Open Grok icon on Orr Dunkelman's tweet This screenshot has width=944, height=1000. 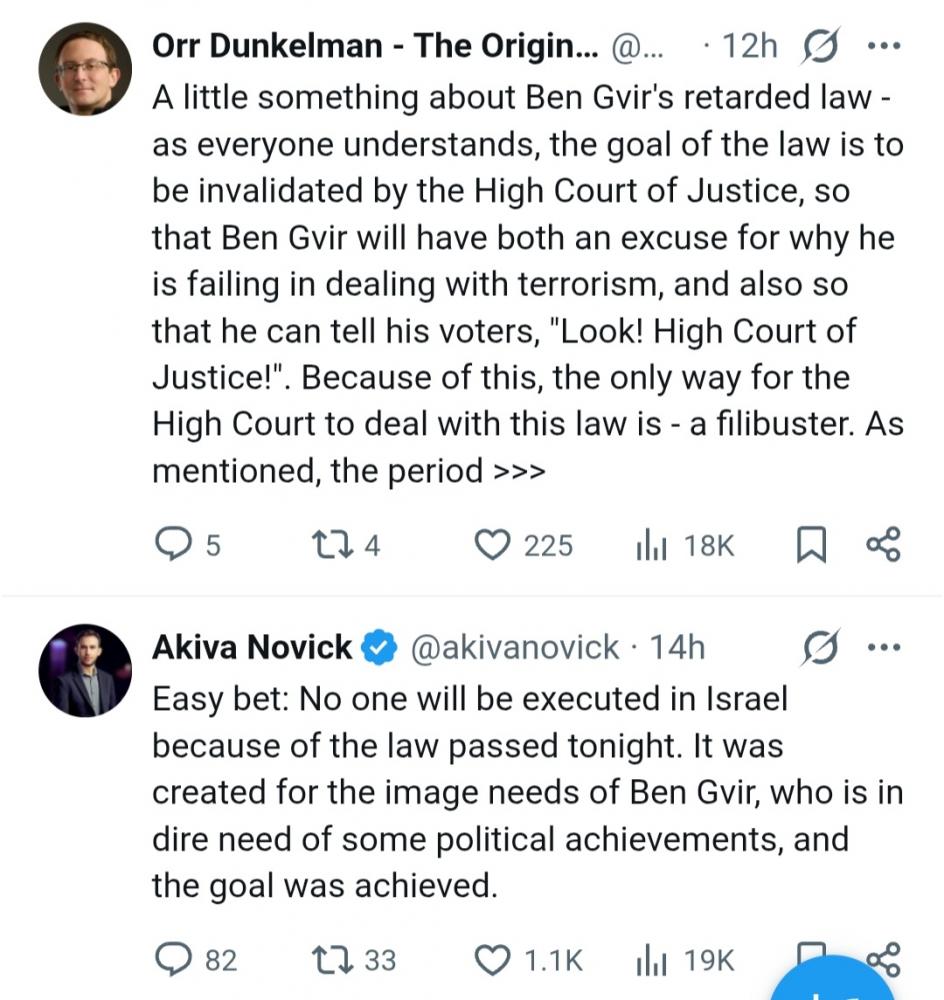point(820,47)
